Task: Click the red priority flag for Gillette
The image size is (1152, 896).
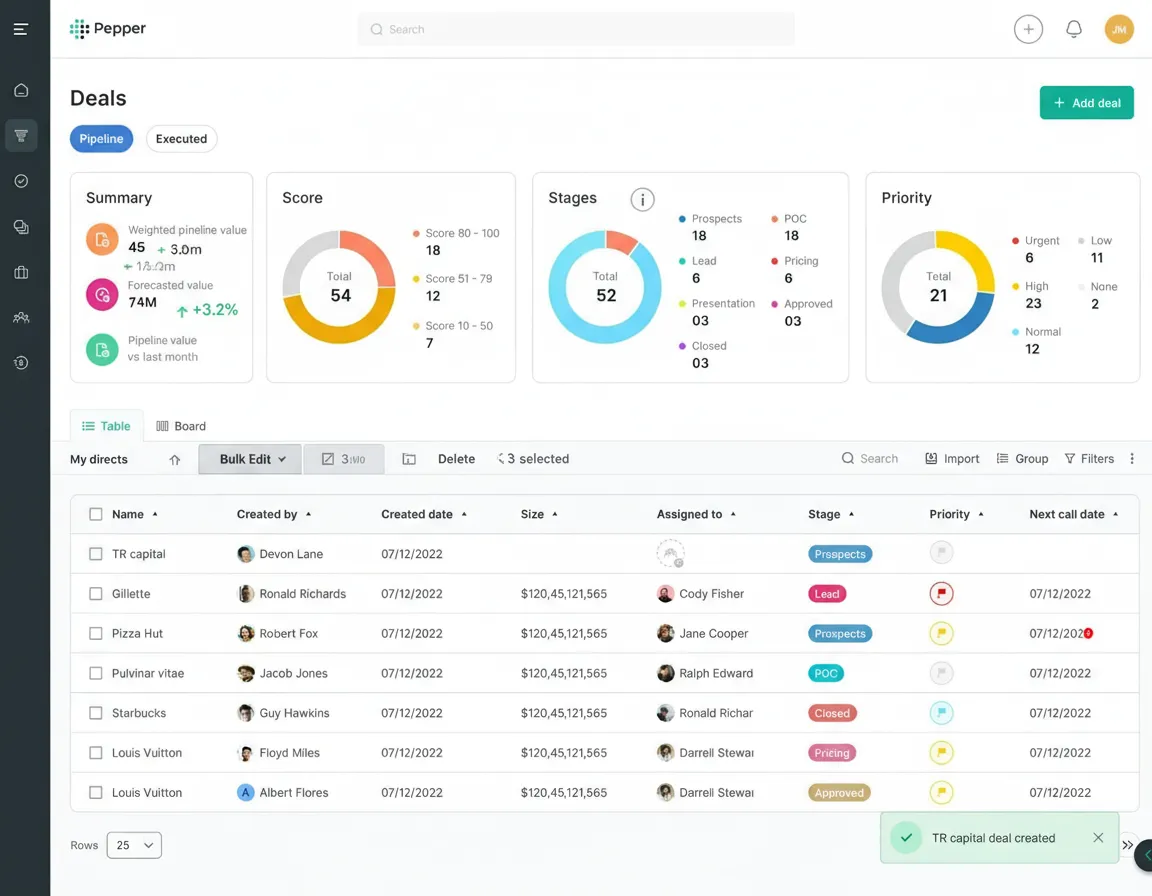Action: pos(940,593)
